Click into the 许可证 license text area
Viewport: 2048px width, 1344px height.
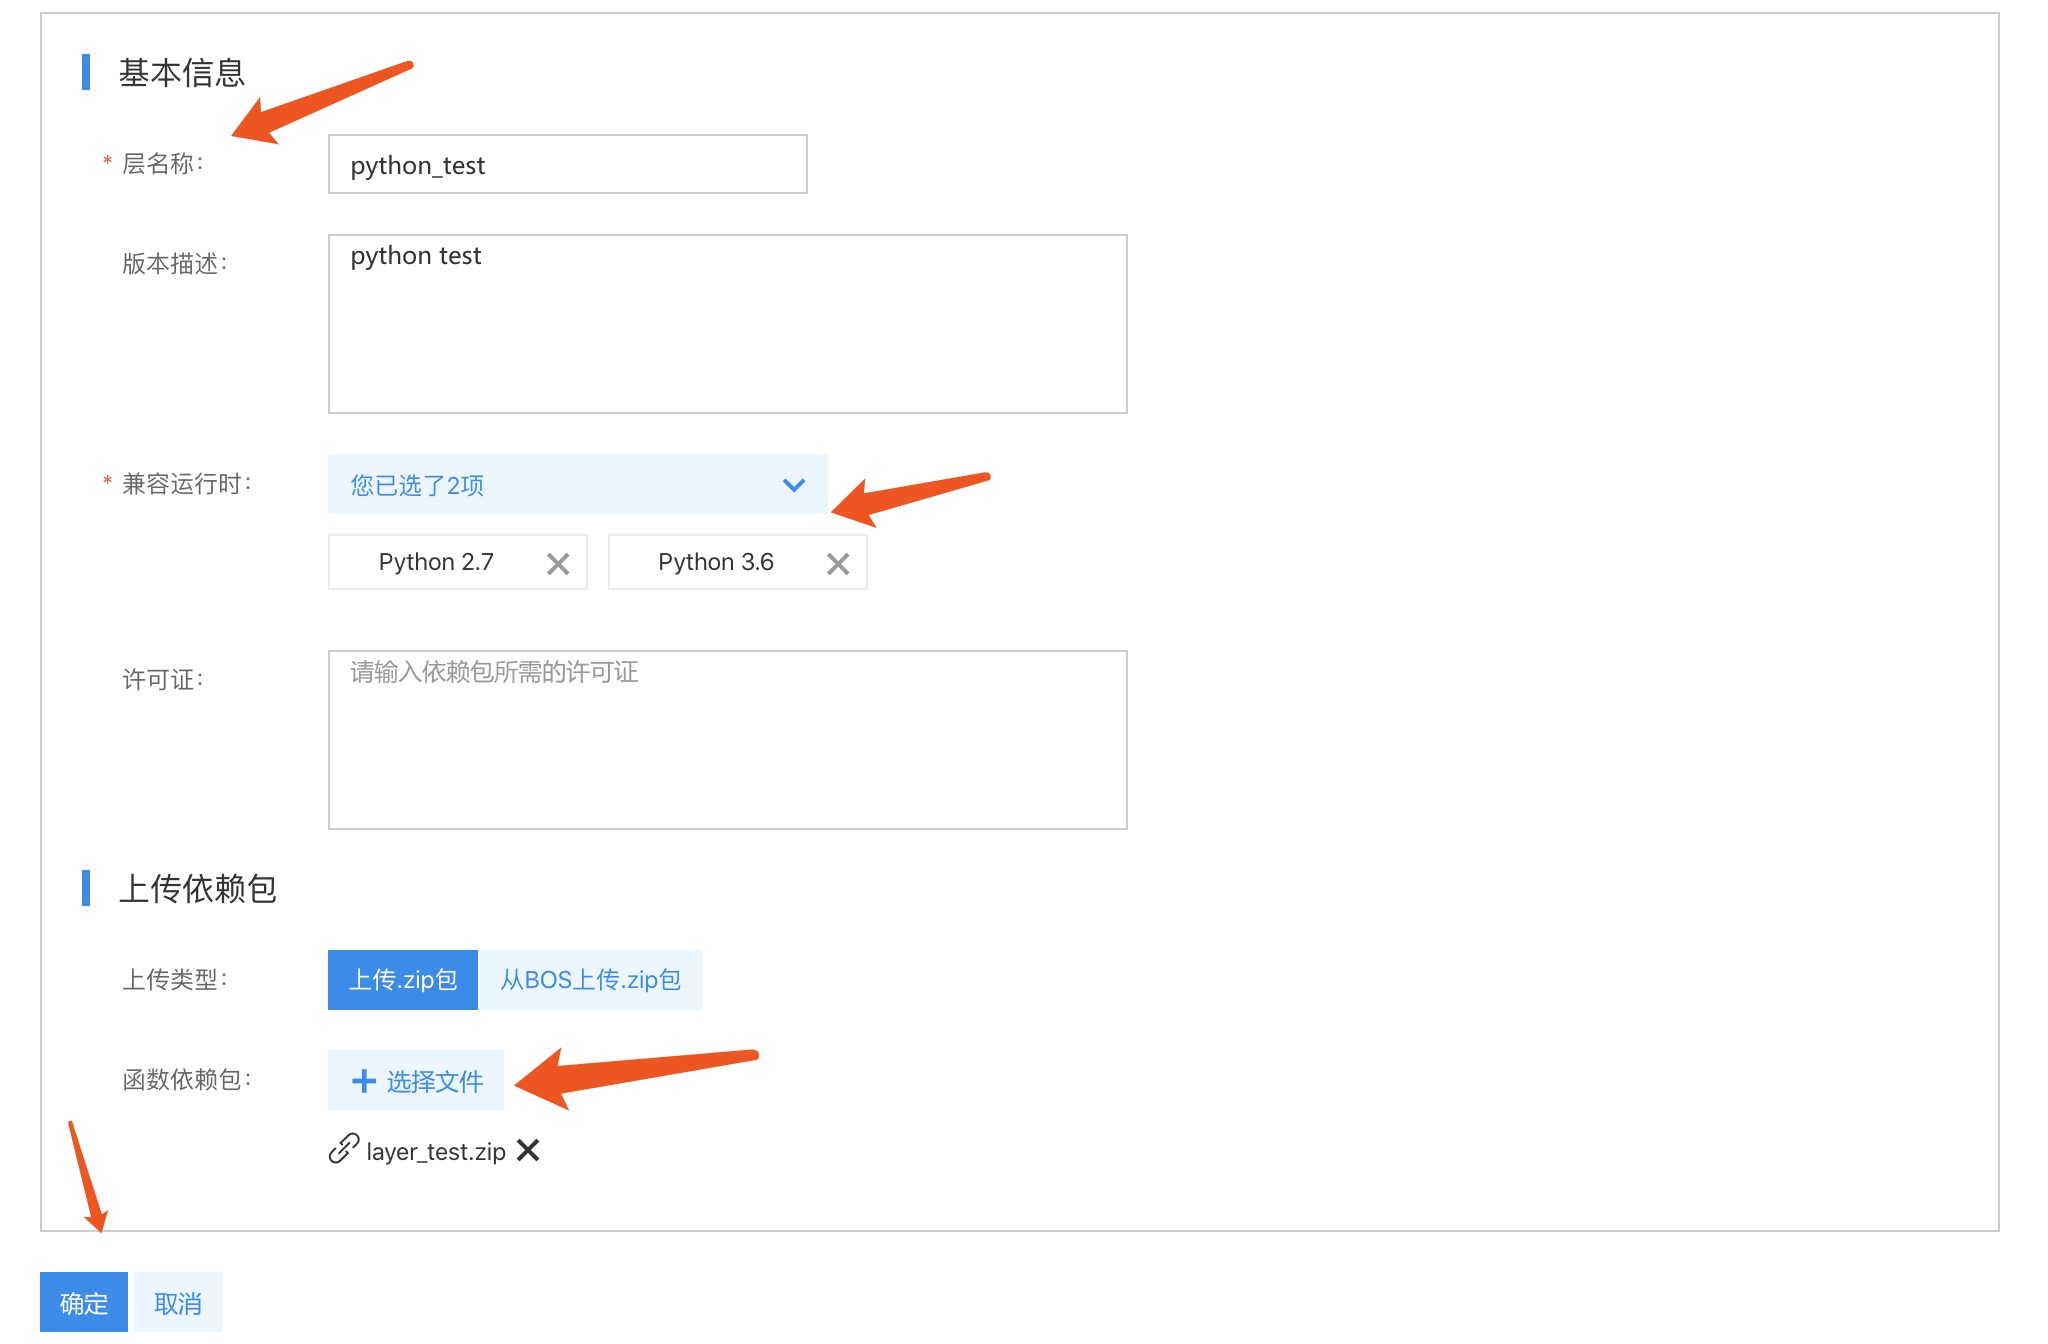coord(727,740)
